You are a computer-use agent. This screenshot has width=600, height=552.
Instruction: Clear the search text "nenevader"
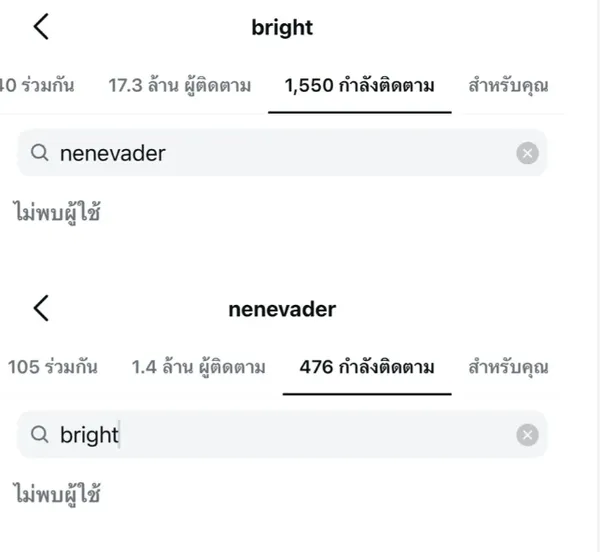pyautogui.click(x=527, y=153)
